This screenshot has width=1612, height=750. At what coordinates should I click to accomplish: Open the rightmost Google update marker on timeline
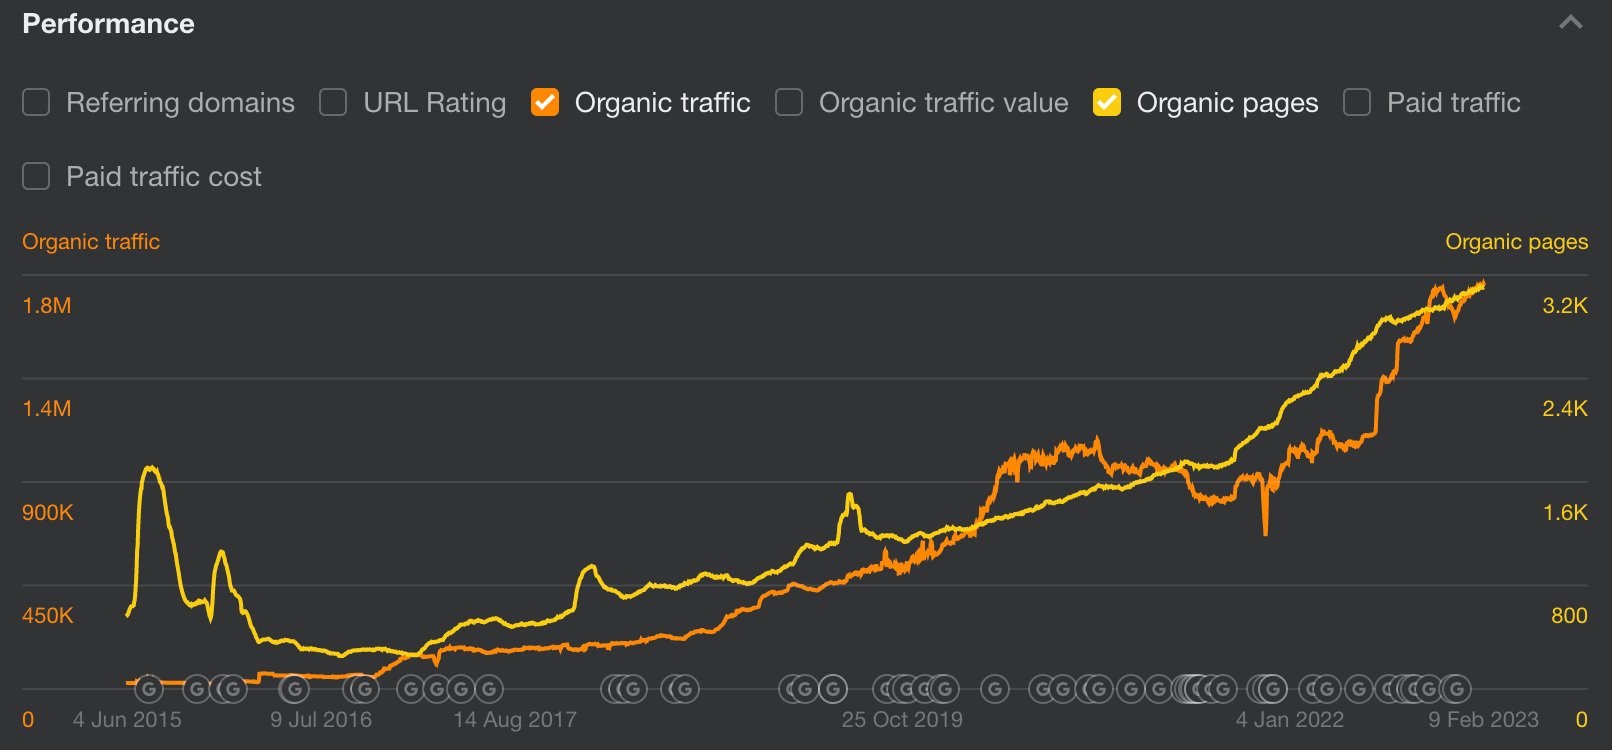coord(1457,689)
